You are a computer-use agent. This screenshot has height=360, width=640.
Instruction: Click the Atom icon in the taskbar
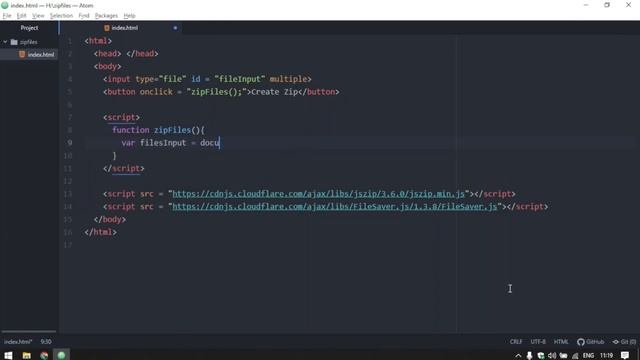coord(61,356)
